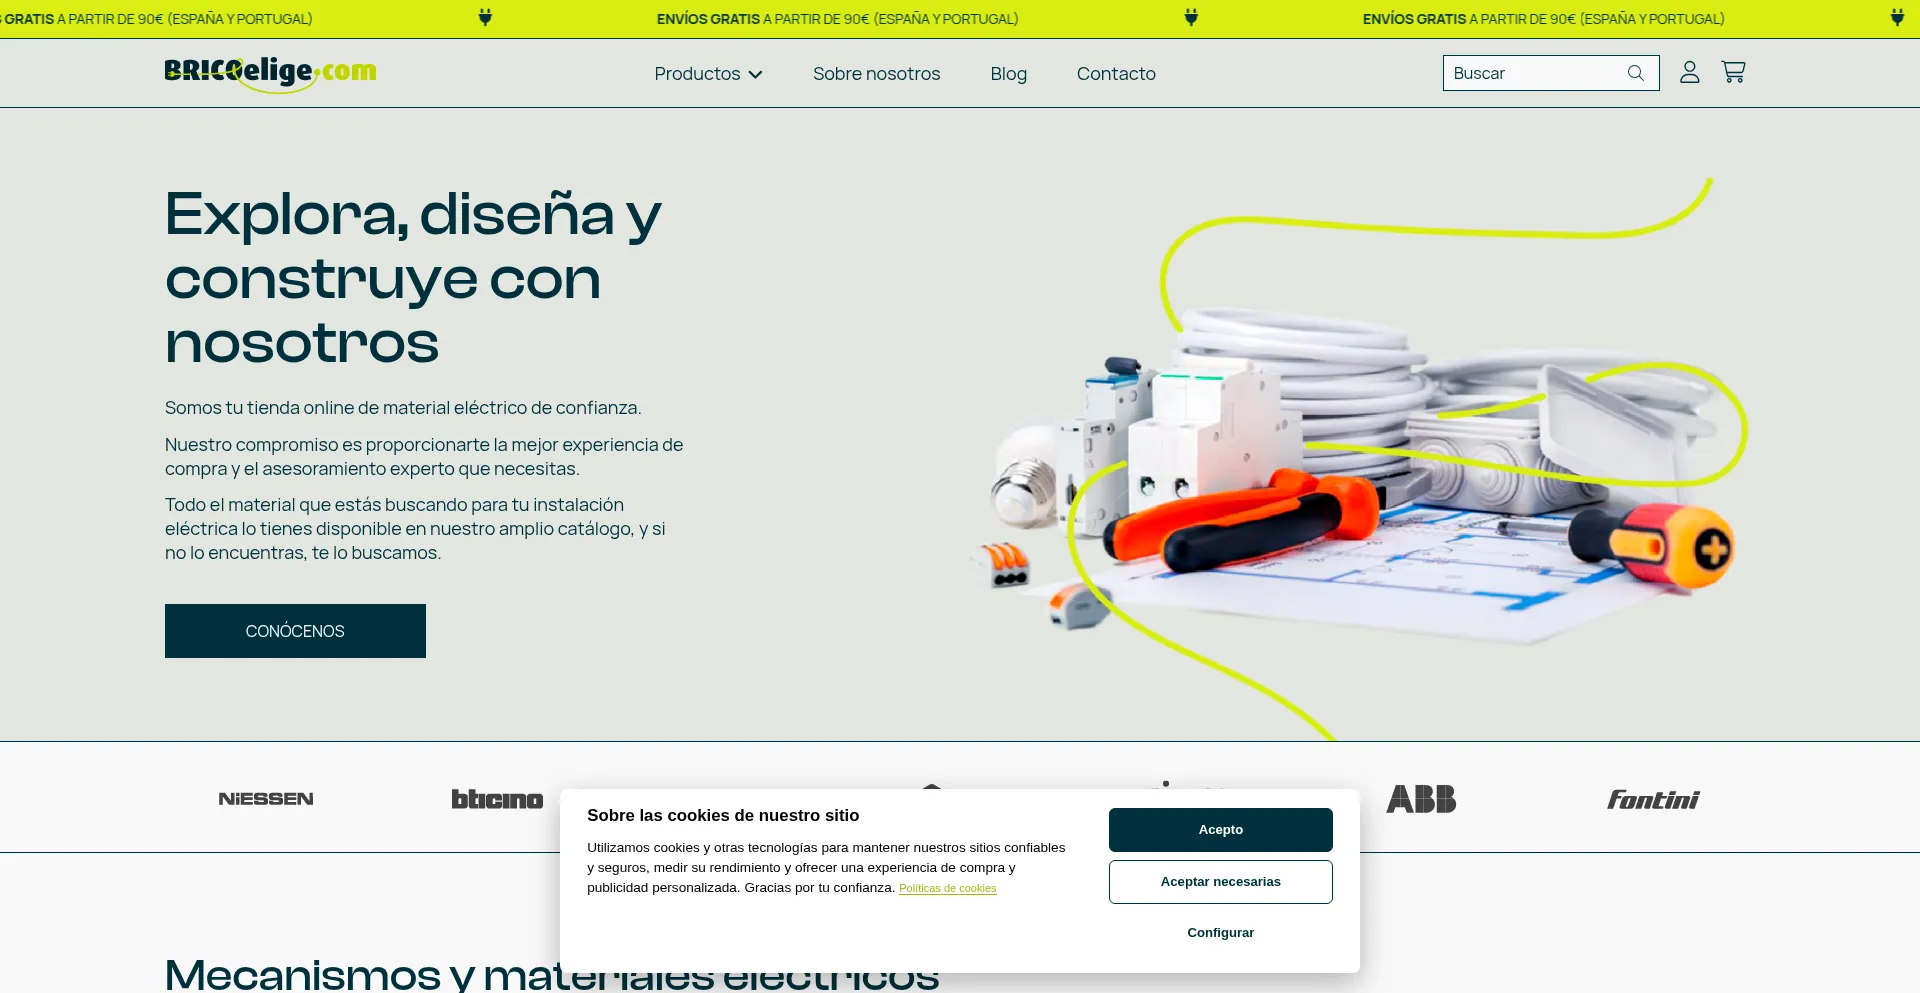
Task: Choose Aceptar necesarias cookies option
Action: [x=1220, y=882]
